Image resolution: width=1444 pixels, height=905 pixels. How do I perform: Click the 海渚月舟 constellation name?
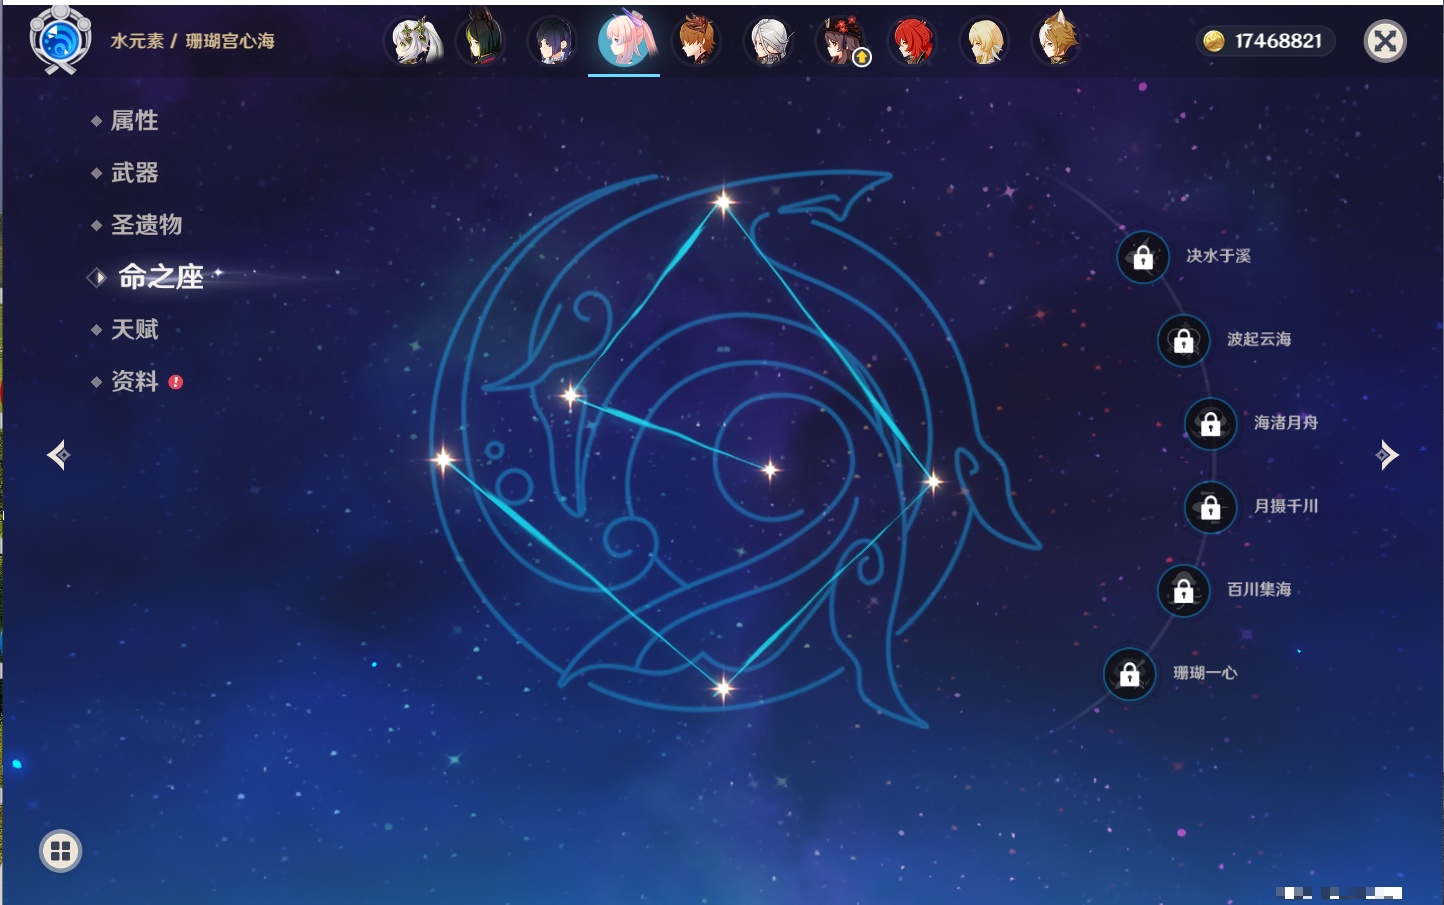pyautogui.click(x=1286, y=422)
